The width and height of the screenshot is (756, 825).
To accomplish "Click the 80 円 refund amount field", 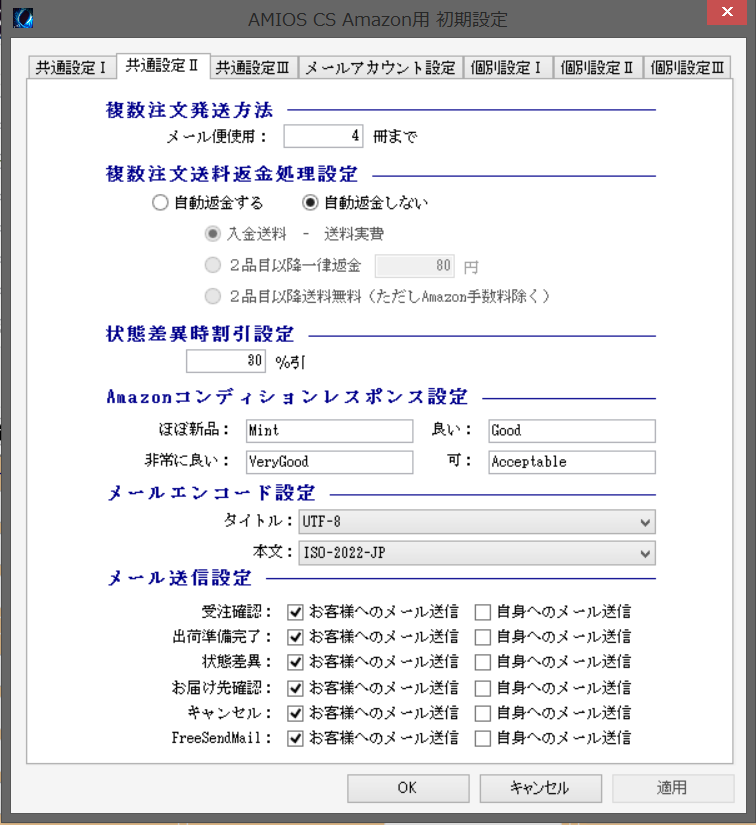I will (x=415, y=266).
